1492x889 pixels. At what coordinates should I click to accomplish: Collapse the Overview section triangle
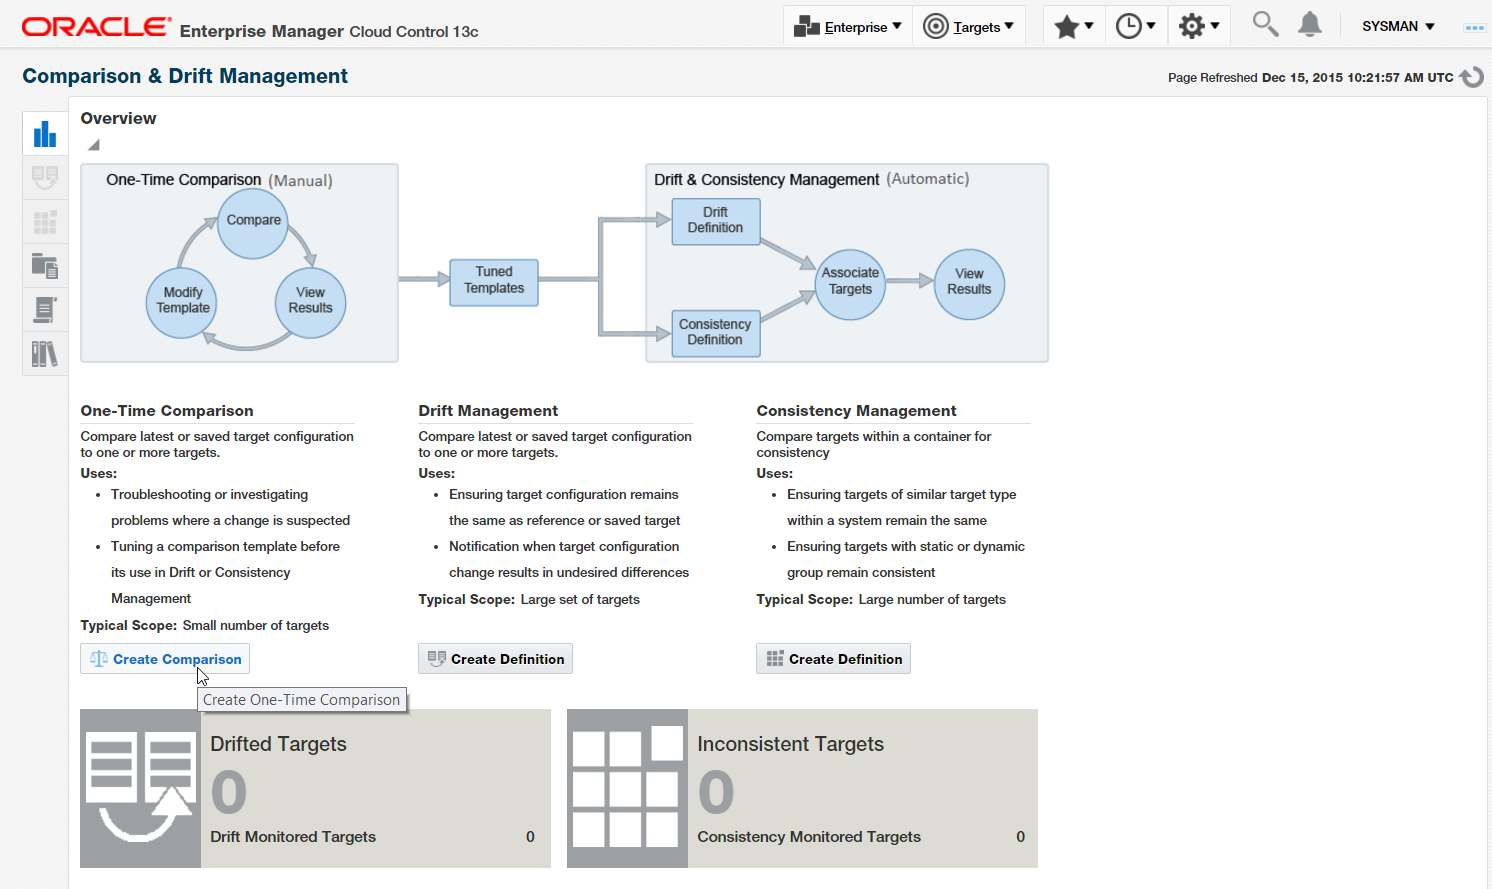pyautogui.click(x=93, y=145)
